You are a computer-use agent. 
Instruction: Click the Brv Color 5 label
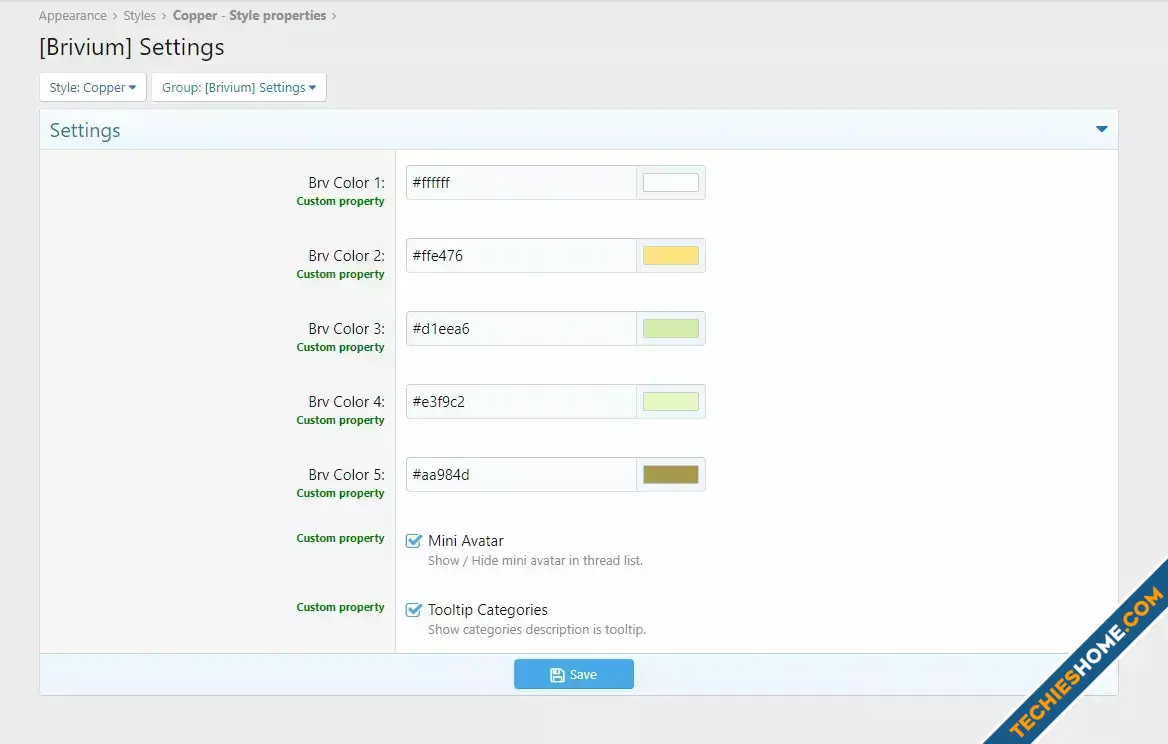[x=346, y=474]
